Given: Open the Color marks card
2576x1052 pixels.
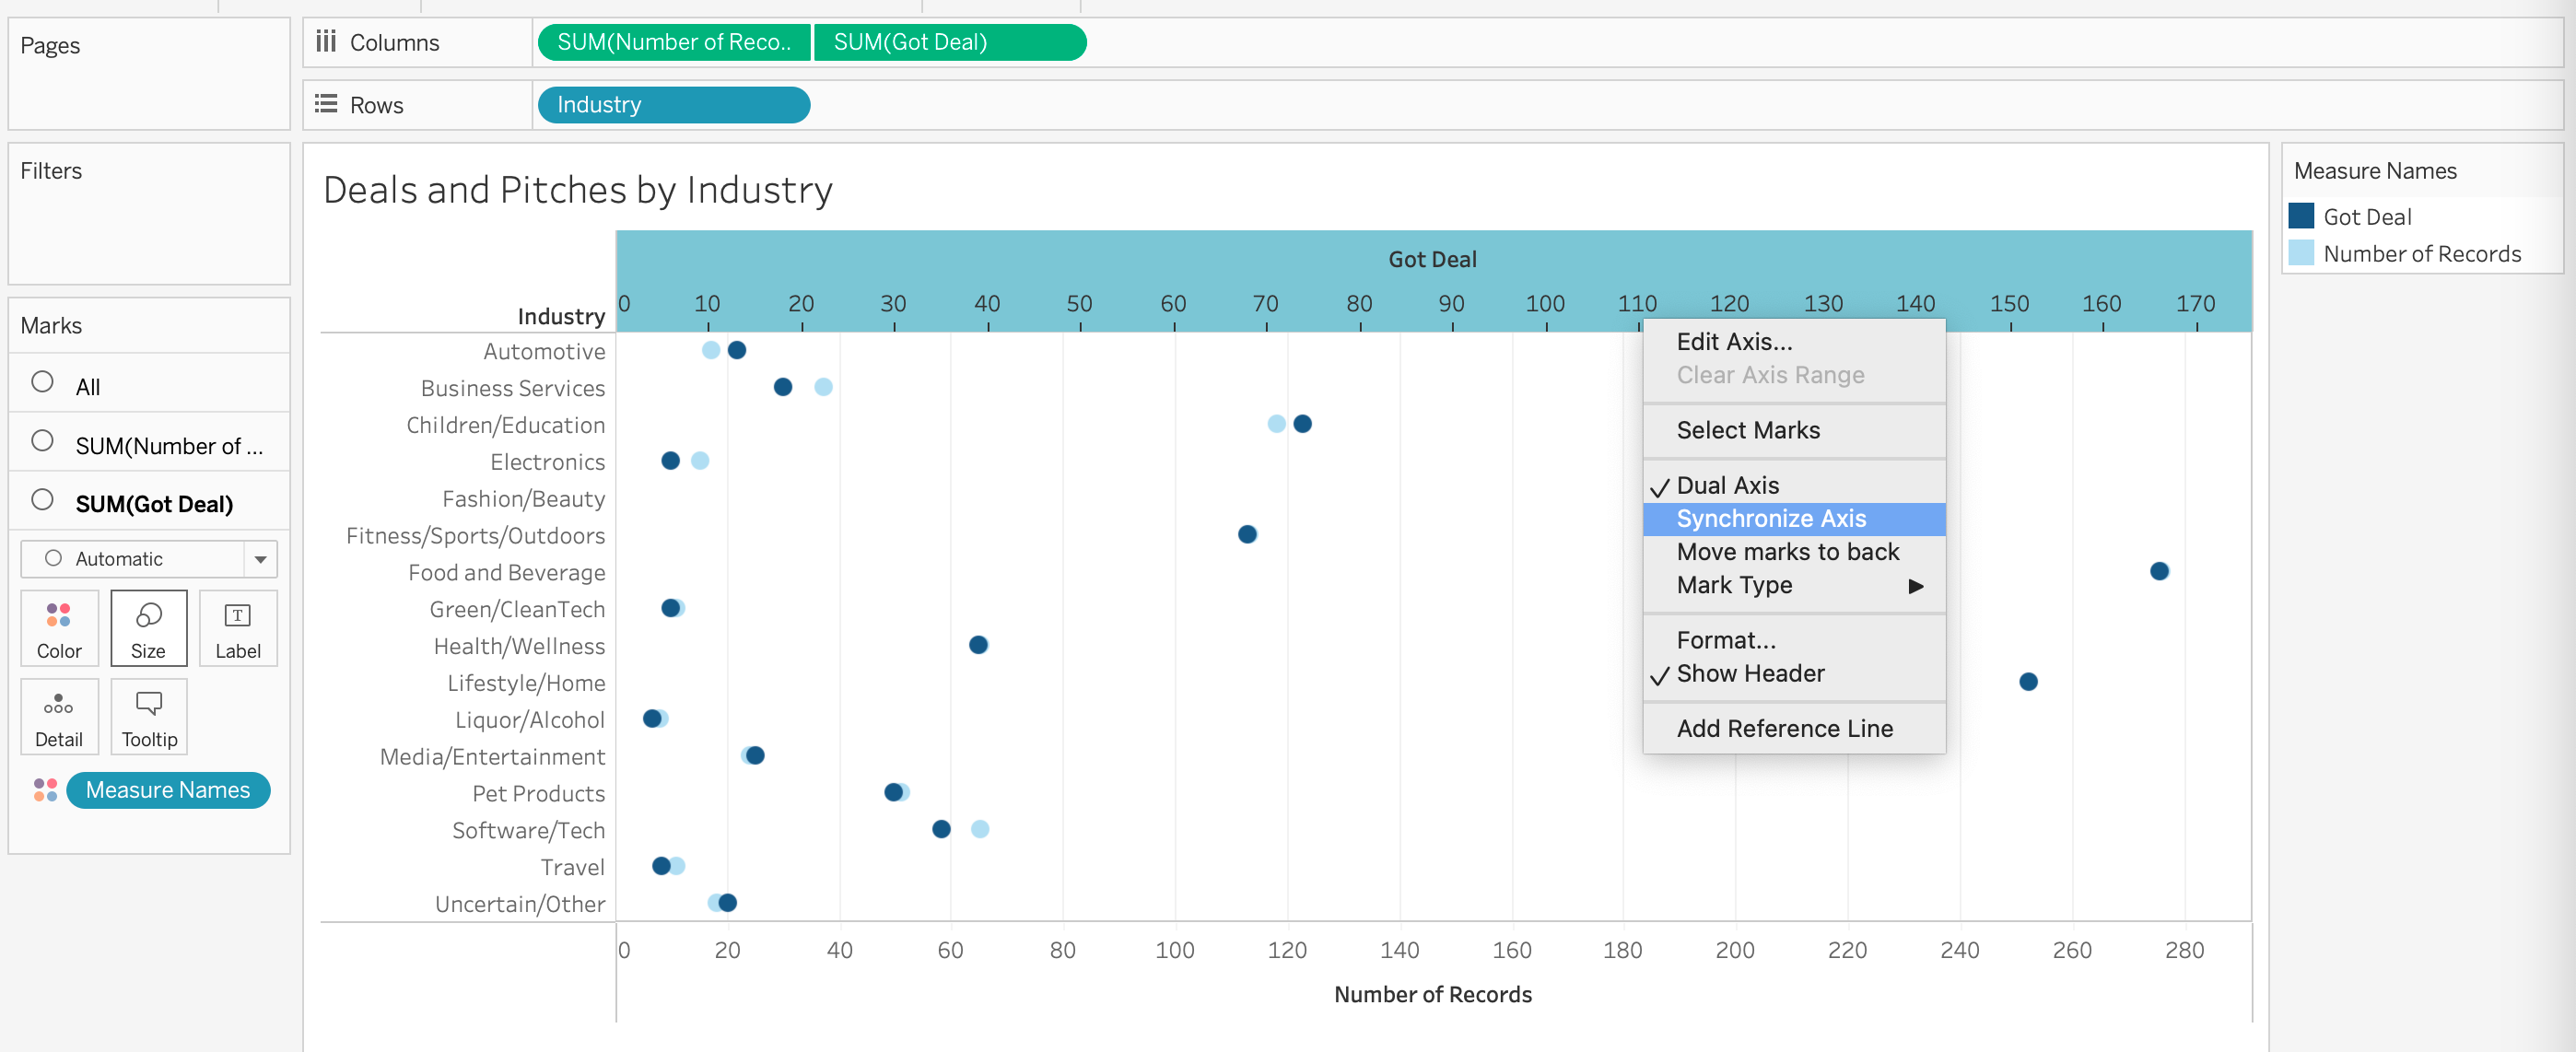Looking at the screenshot, I should click(59, 628).
